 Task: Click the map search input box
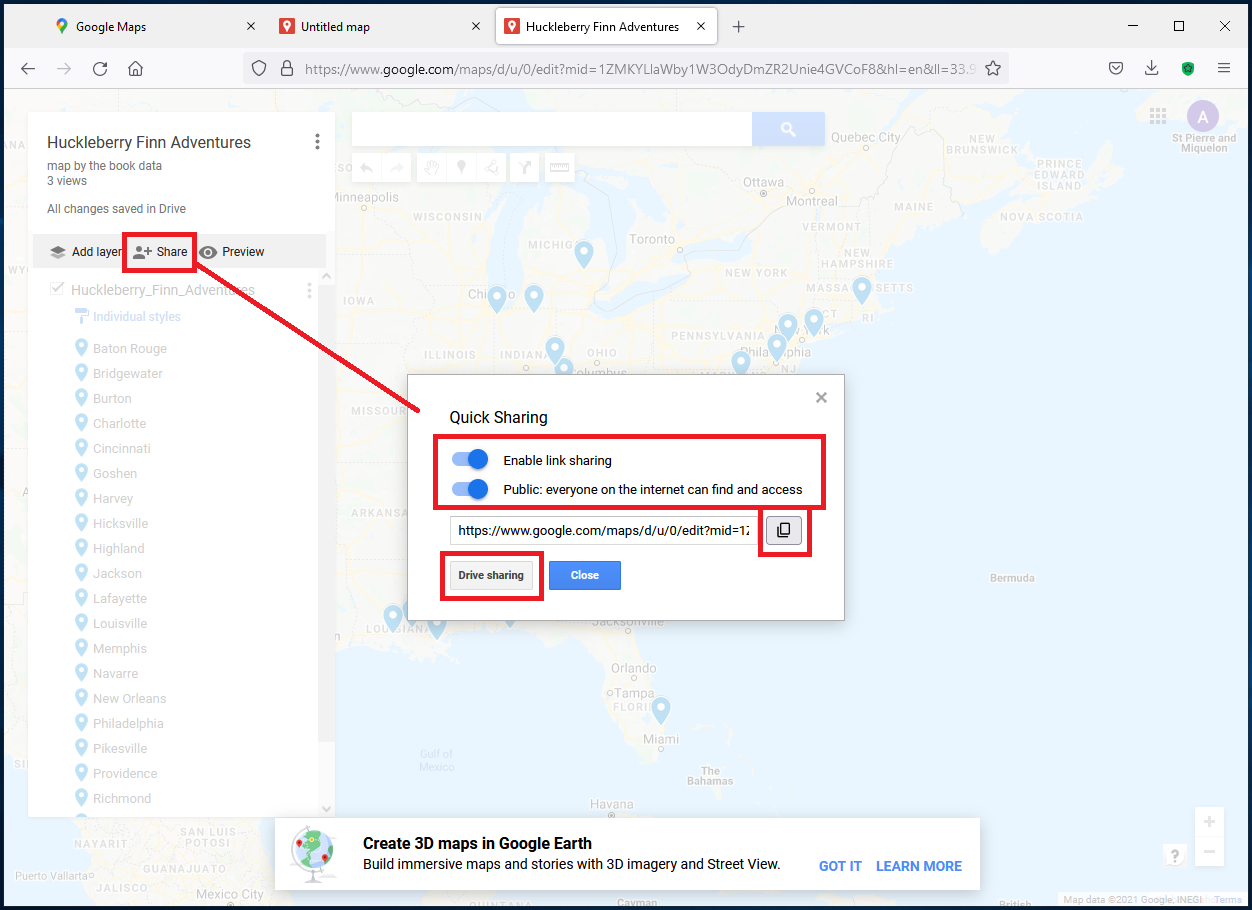coord(551,129)
